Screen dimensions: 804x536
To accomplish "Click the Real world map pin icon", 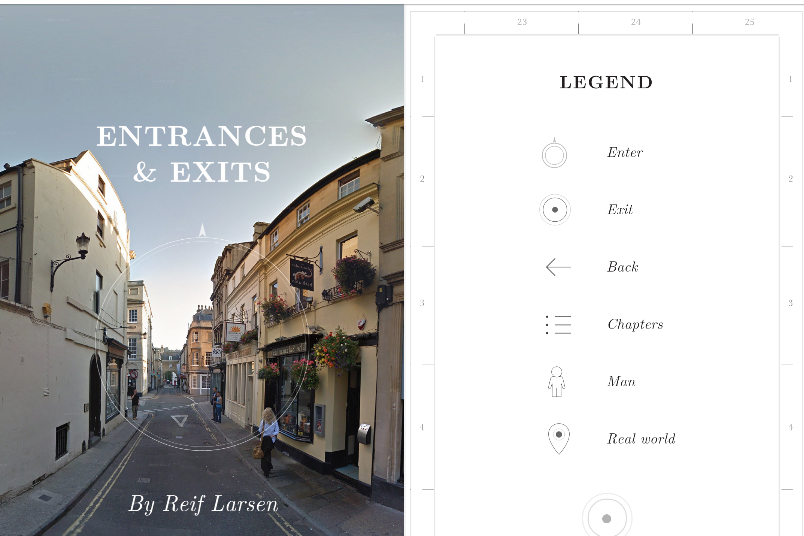I will (x=559, y=439).
